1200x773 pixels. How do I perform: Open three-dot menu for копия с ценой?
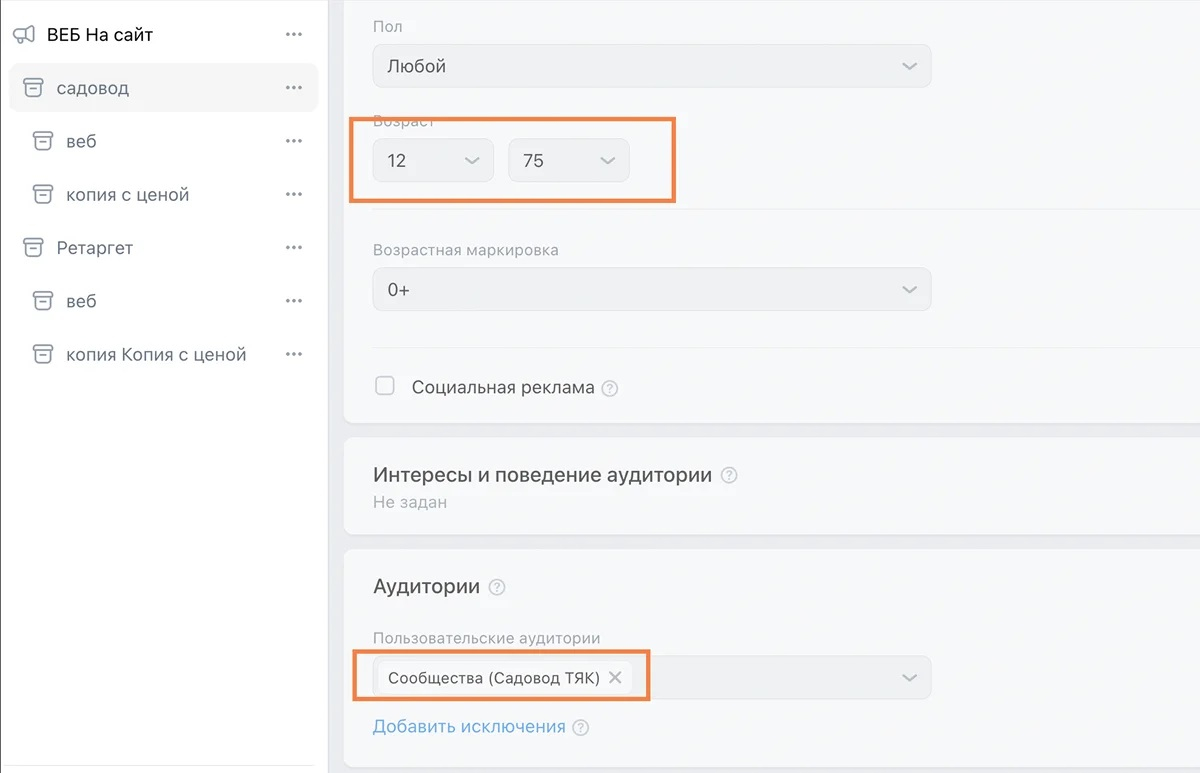293,195
